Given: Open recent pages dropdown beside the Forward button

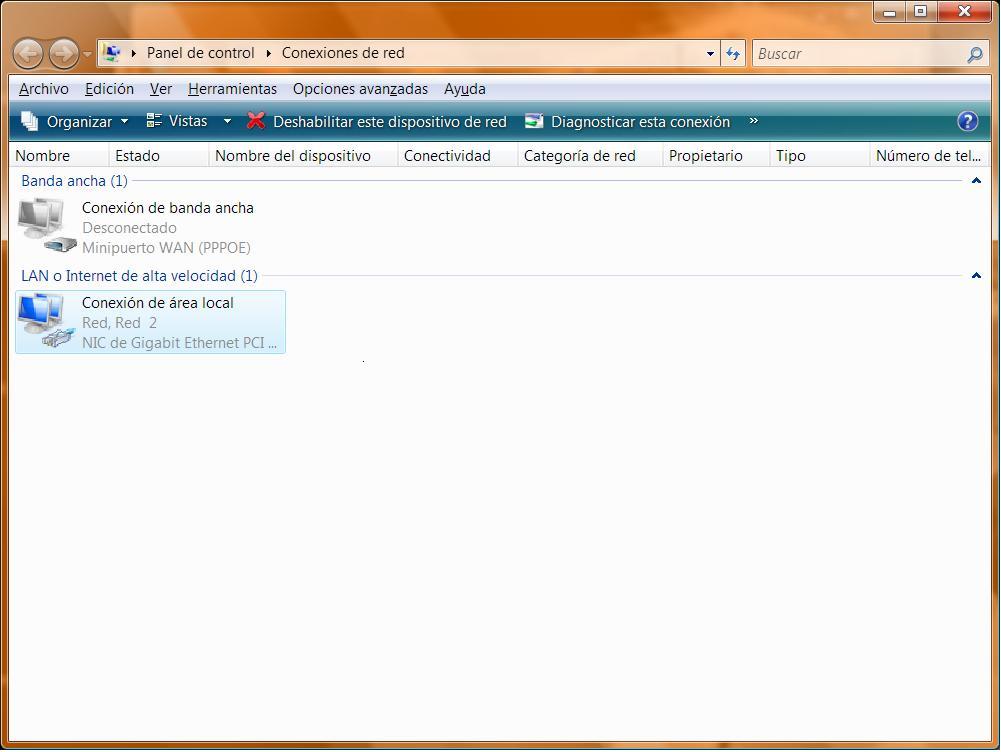Looking at the screenshot, I should 87,54.
